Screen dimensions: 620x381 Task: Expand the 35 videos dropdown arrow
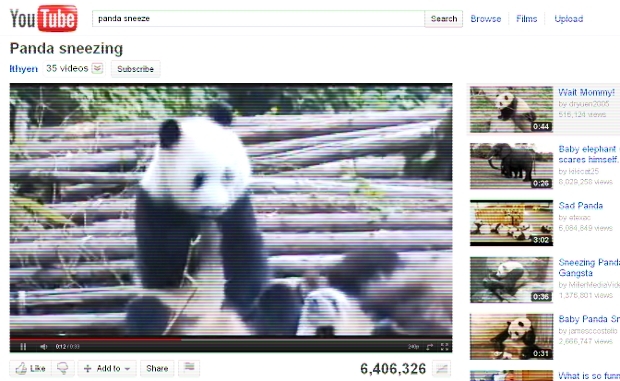[x=97, y=68]
